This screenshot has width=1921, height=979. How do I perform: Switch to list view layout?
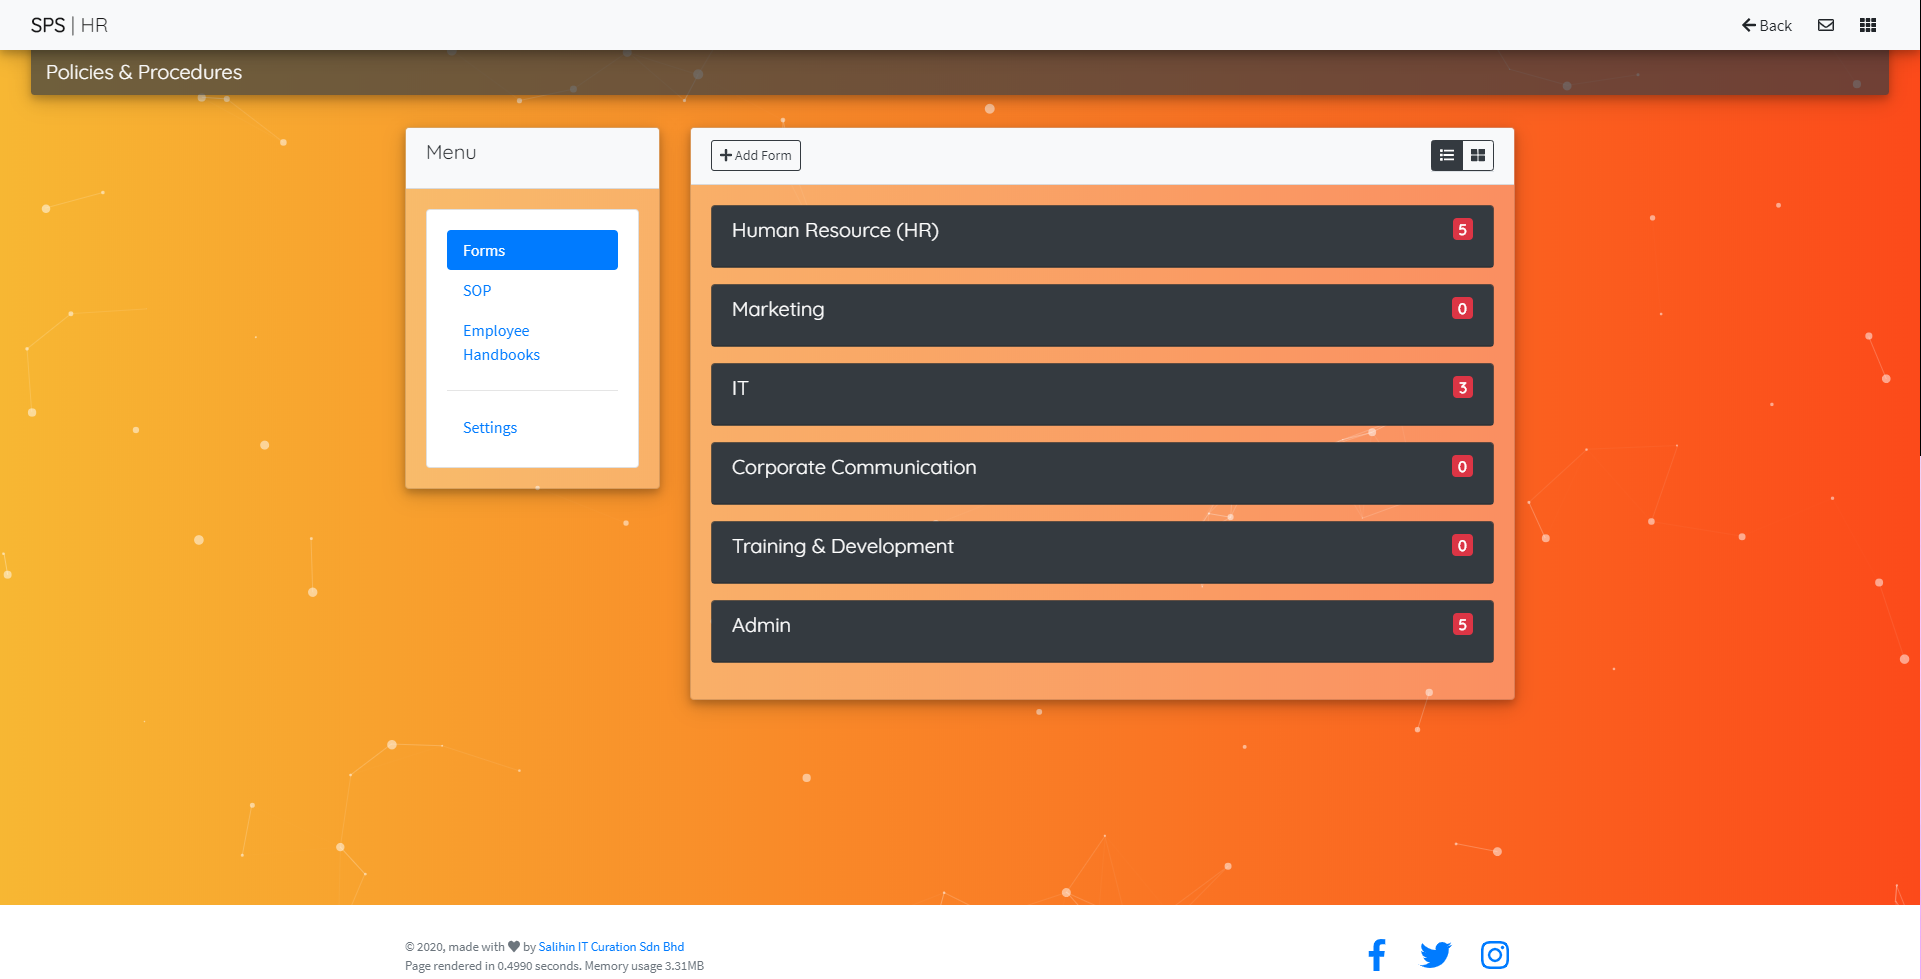click(1447, 155)
